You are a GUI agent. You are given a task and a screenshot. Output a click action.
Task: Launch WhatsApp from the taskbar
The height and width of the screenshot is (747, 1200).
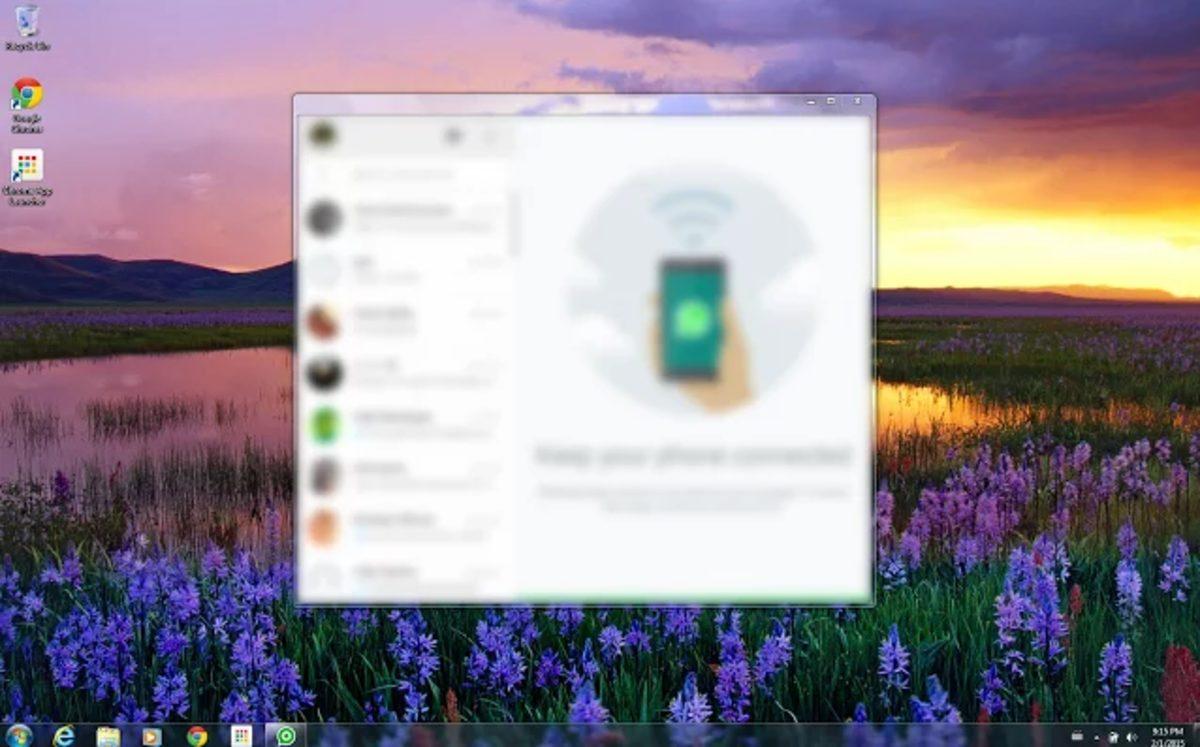pos(287,733)
